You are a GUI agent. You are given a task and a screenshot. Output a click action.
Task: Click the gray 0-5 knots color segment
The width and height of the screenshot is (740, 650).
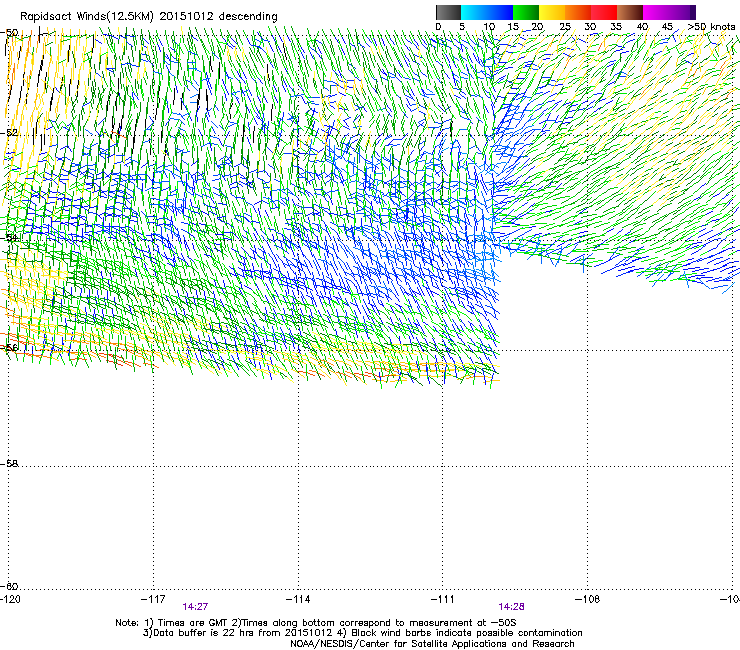click(x=448, y=12)
